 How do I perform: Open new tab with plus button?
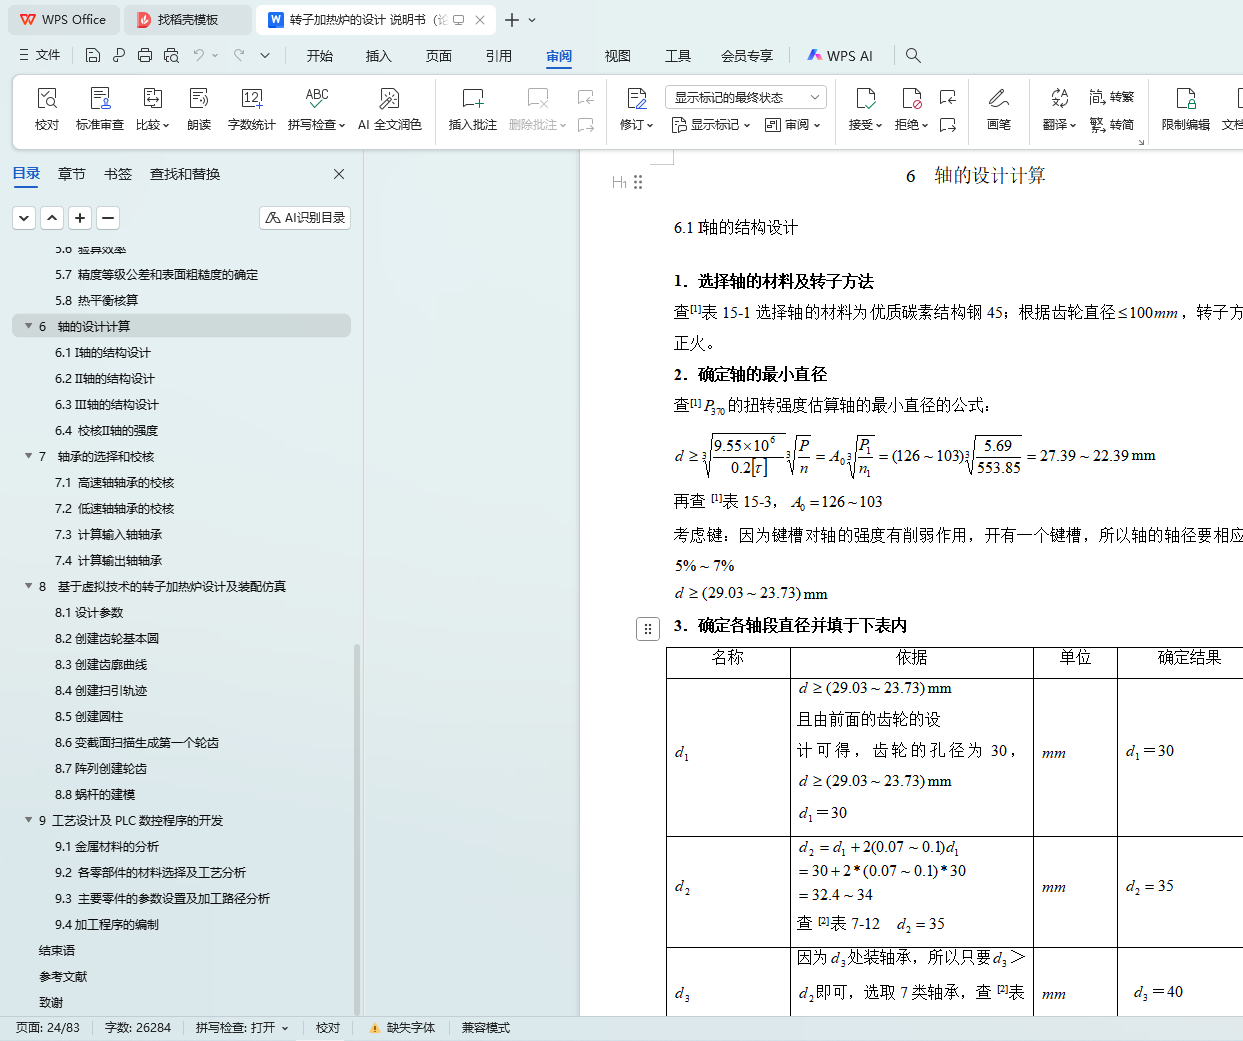(x=512, y=20)
